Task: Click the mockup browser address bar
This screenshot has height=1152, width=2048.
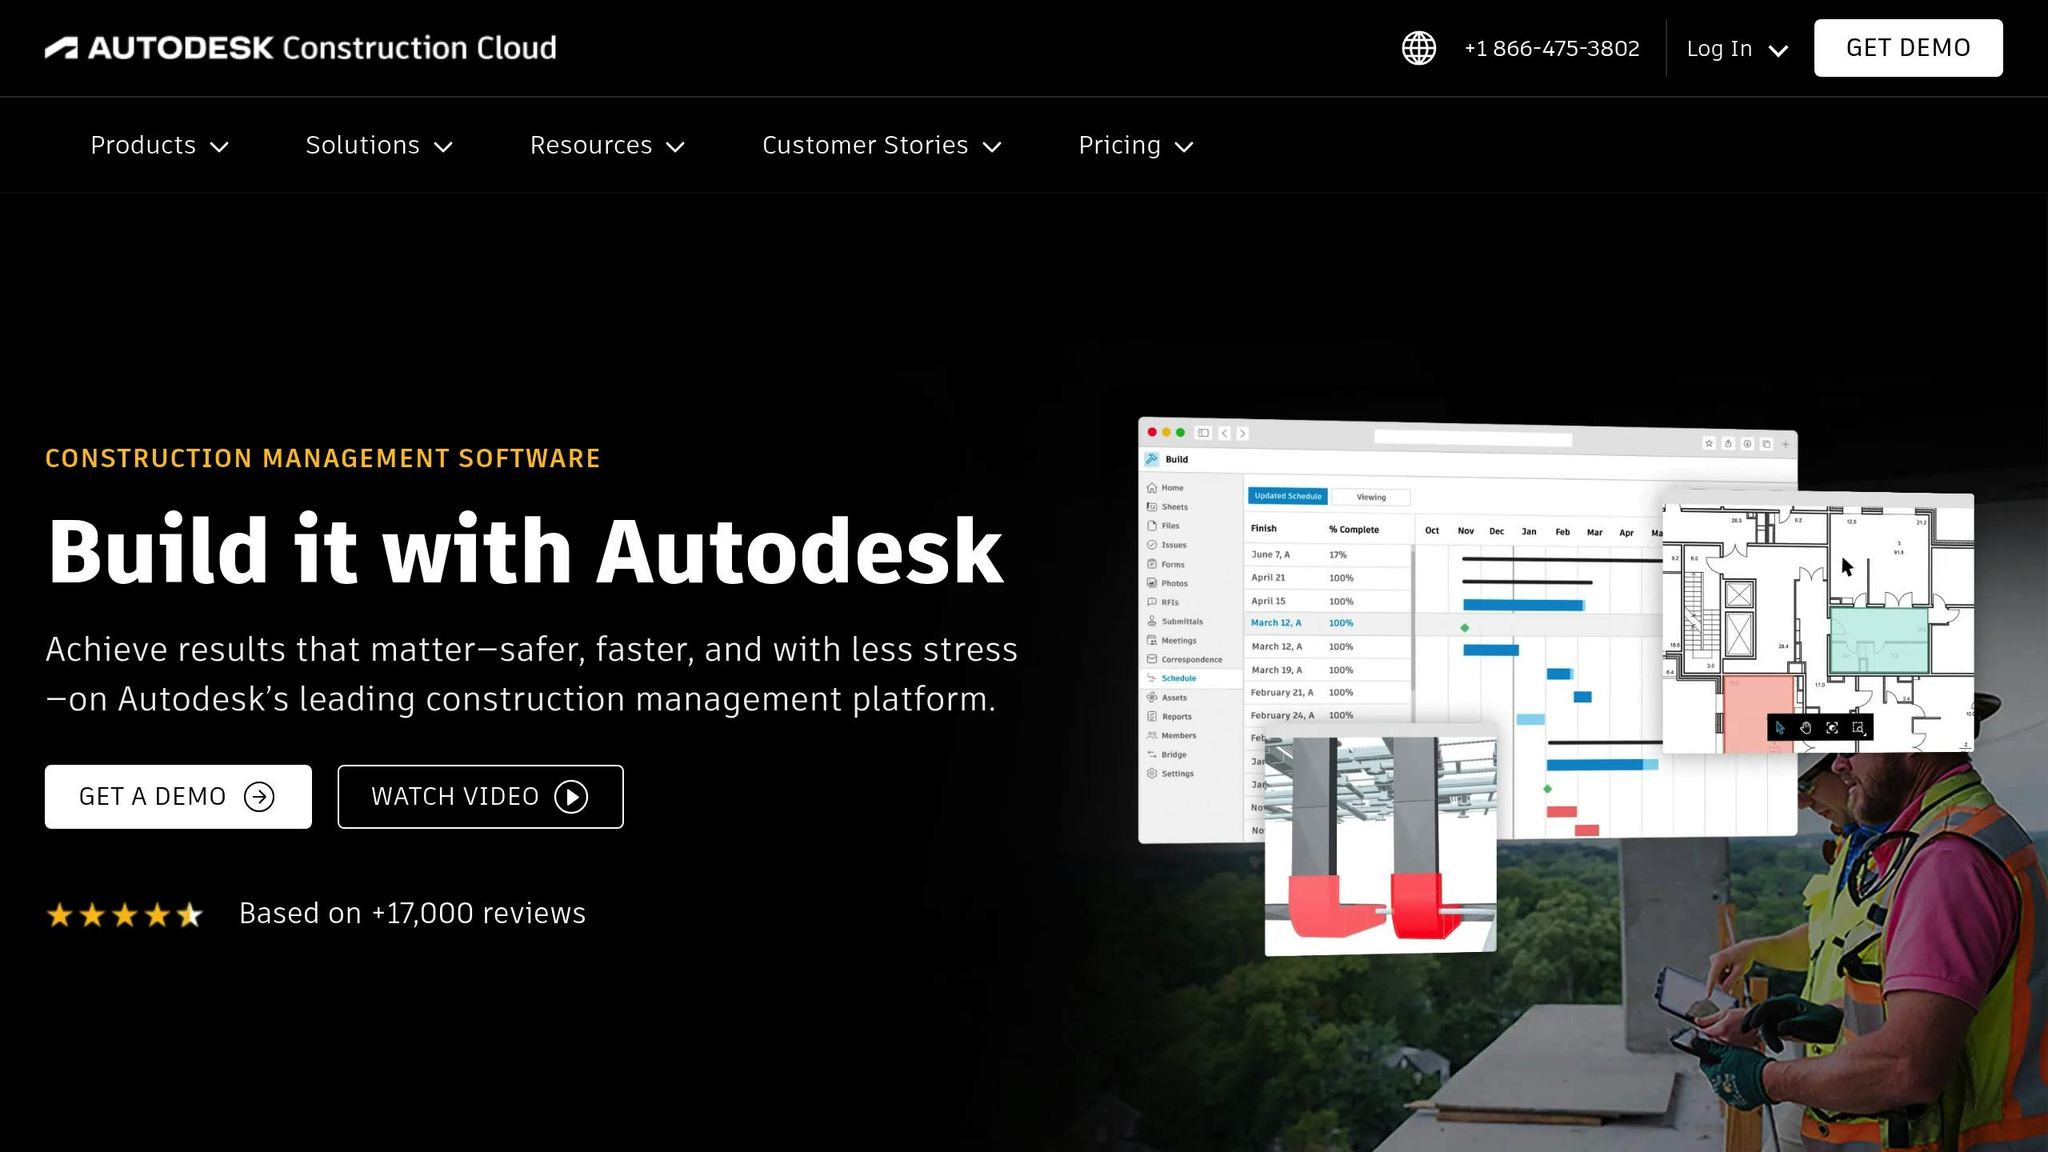Action: coord(1473,438)
